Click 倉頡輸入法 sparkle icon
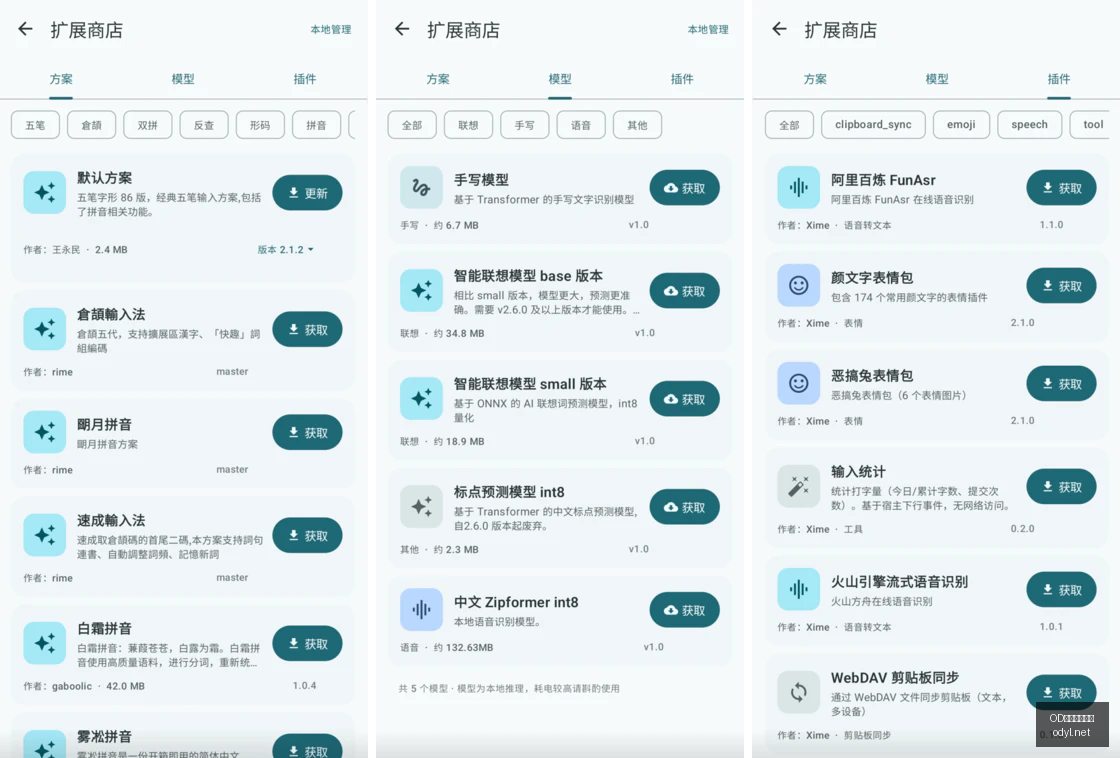The width and height of the screenshot is (1120, 758). (x=44, y=329)
